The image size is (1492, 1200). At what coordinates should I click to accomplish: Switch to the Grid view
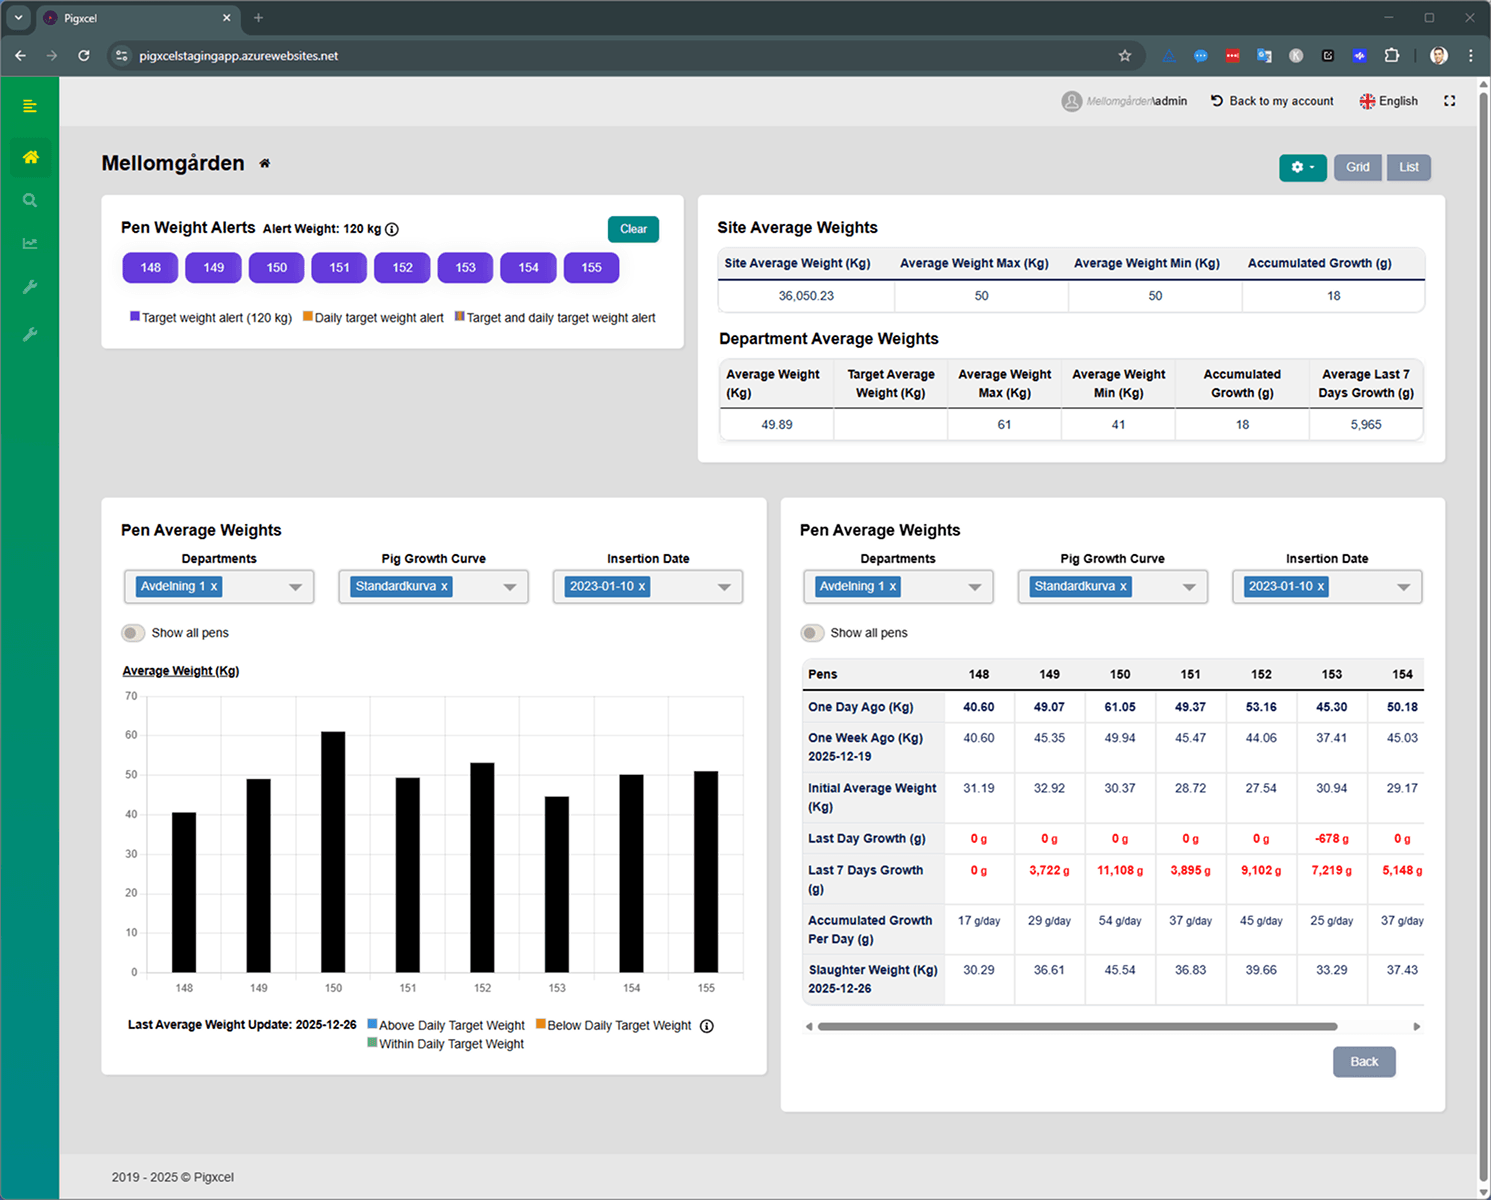1357,167
